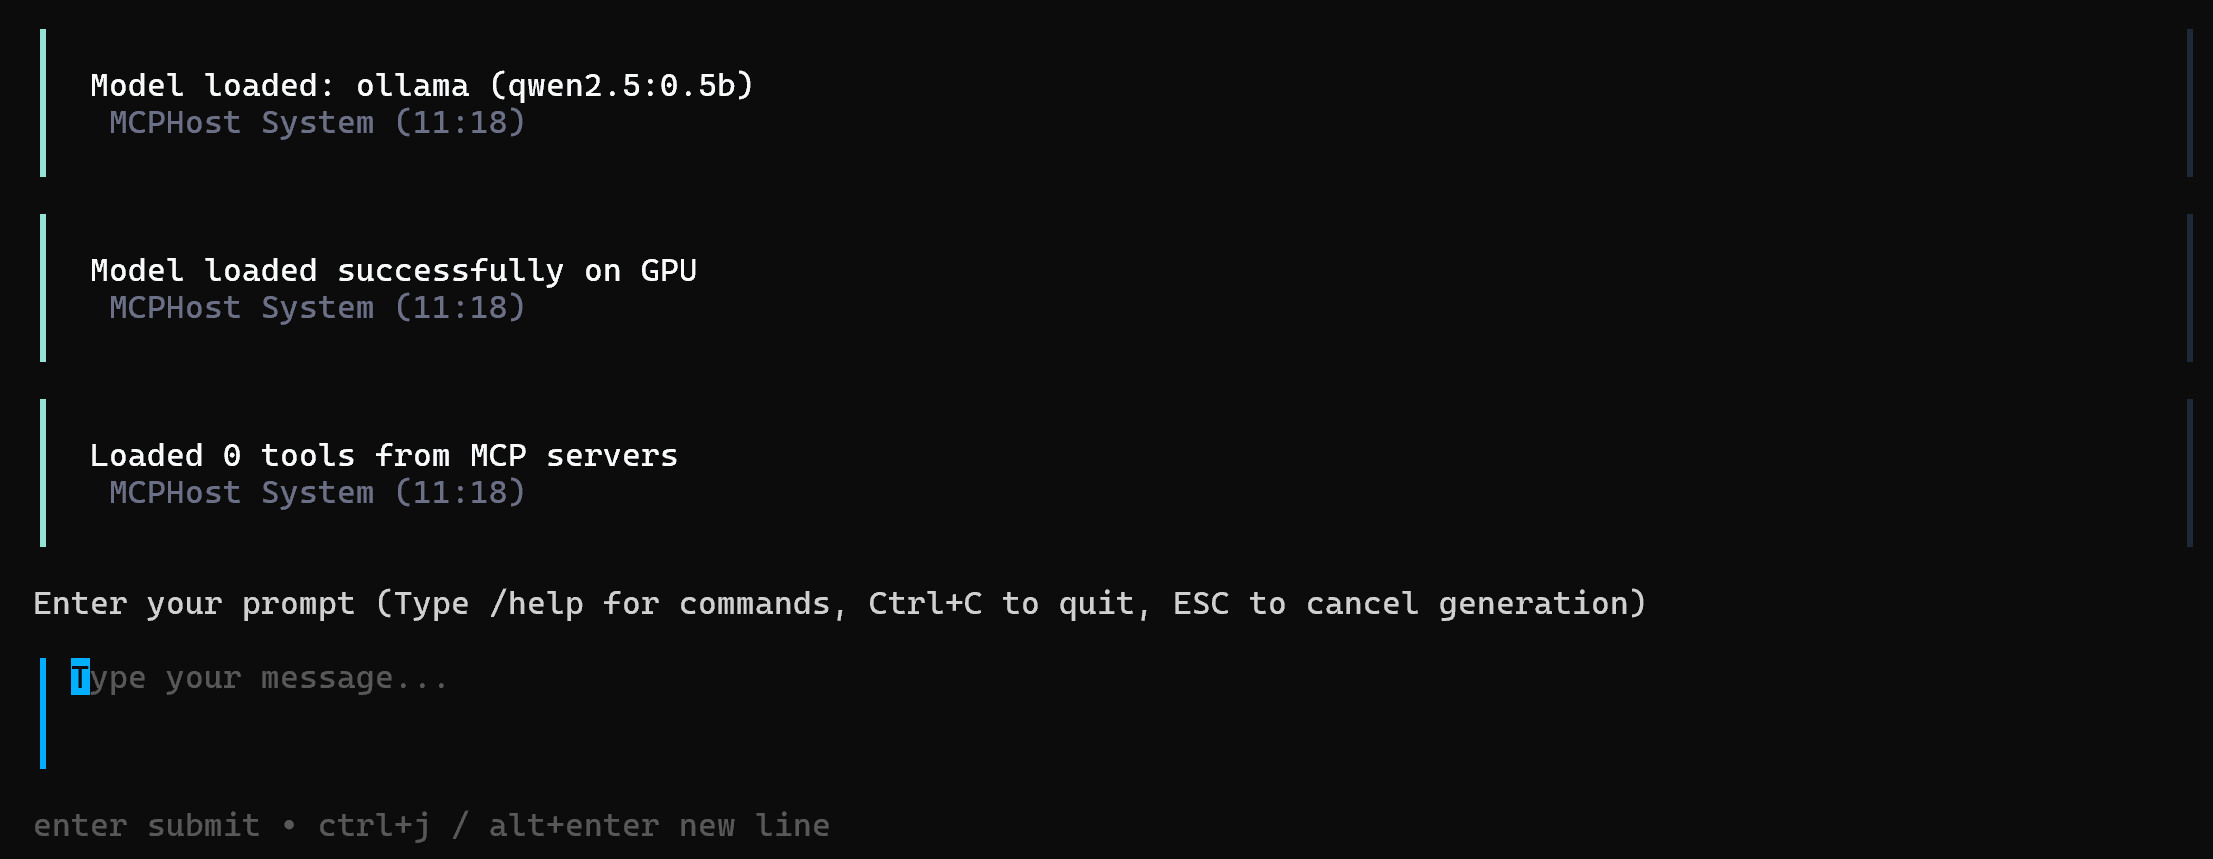Click green left border of GPU message
Screen dimensions: 2213x859
[43, 288]
